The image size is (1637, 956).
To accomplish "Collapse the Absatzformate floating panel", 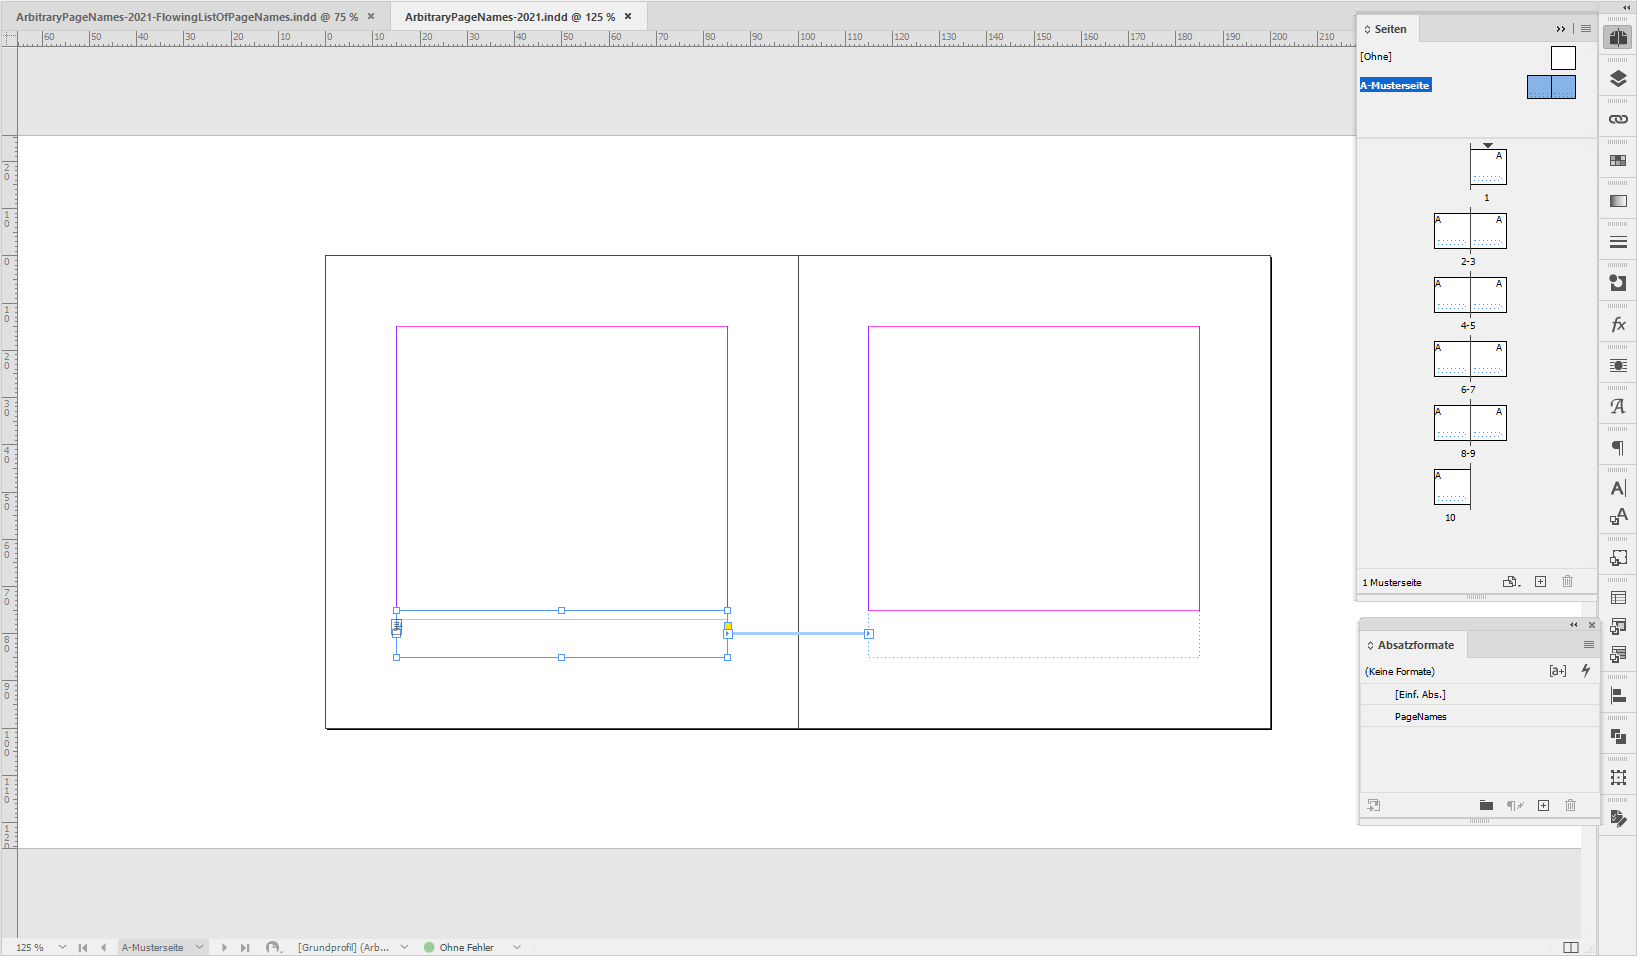I will [1573, 625].
